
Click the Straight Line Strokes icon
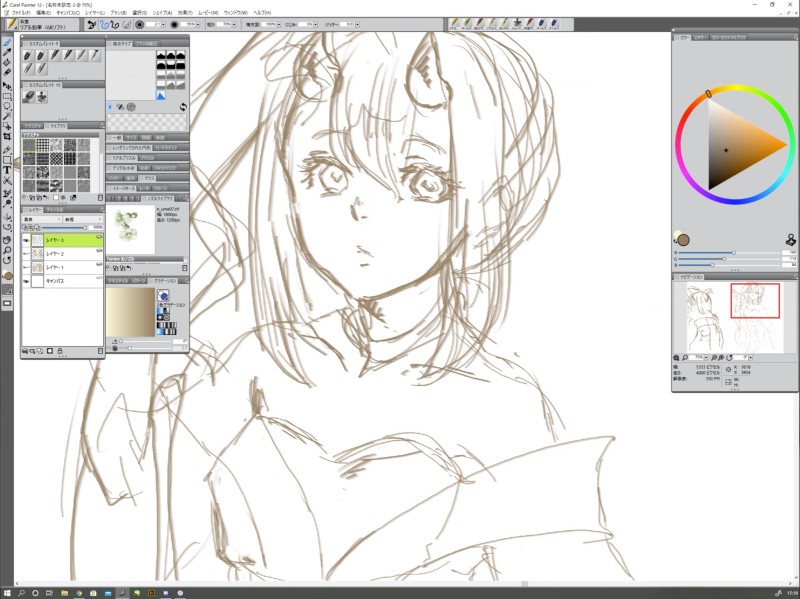(115, 24)
